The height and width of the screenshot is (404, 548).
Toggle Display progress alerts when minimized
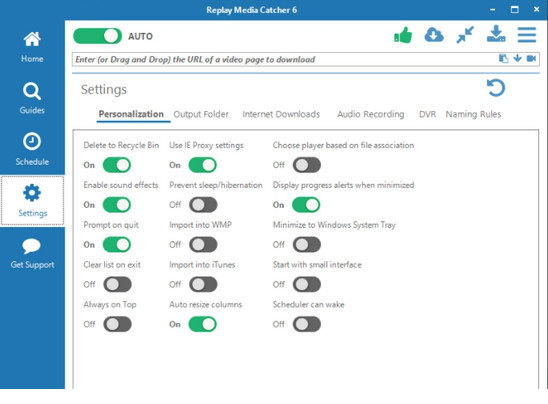click(306, 205)
